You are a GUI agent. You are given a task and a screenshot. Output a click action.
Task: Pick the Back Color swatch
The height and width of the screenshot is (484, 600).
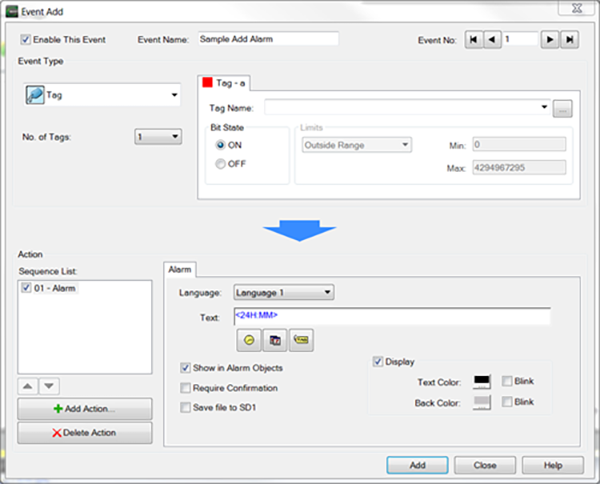482,403
